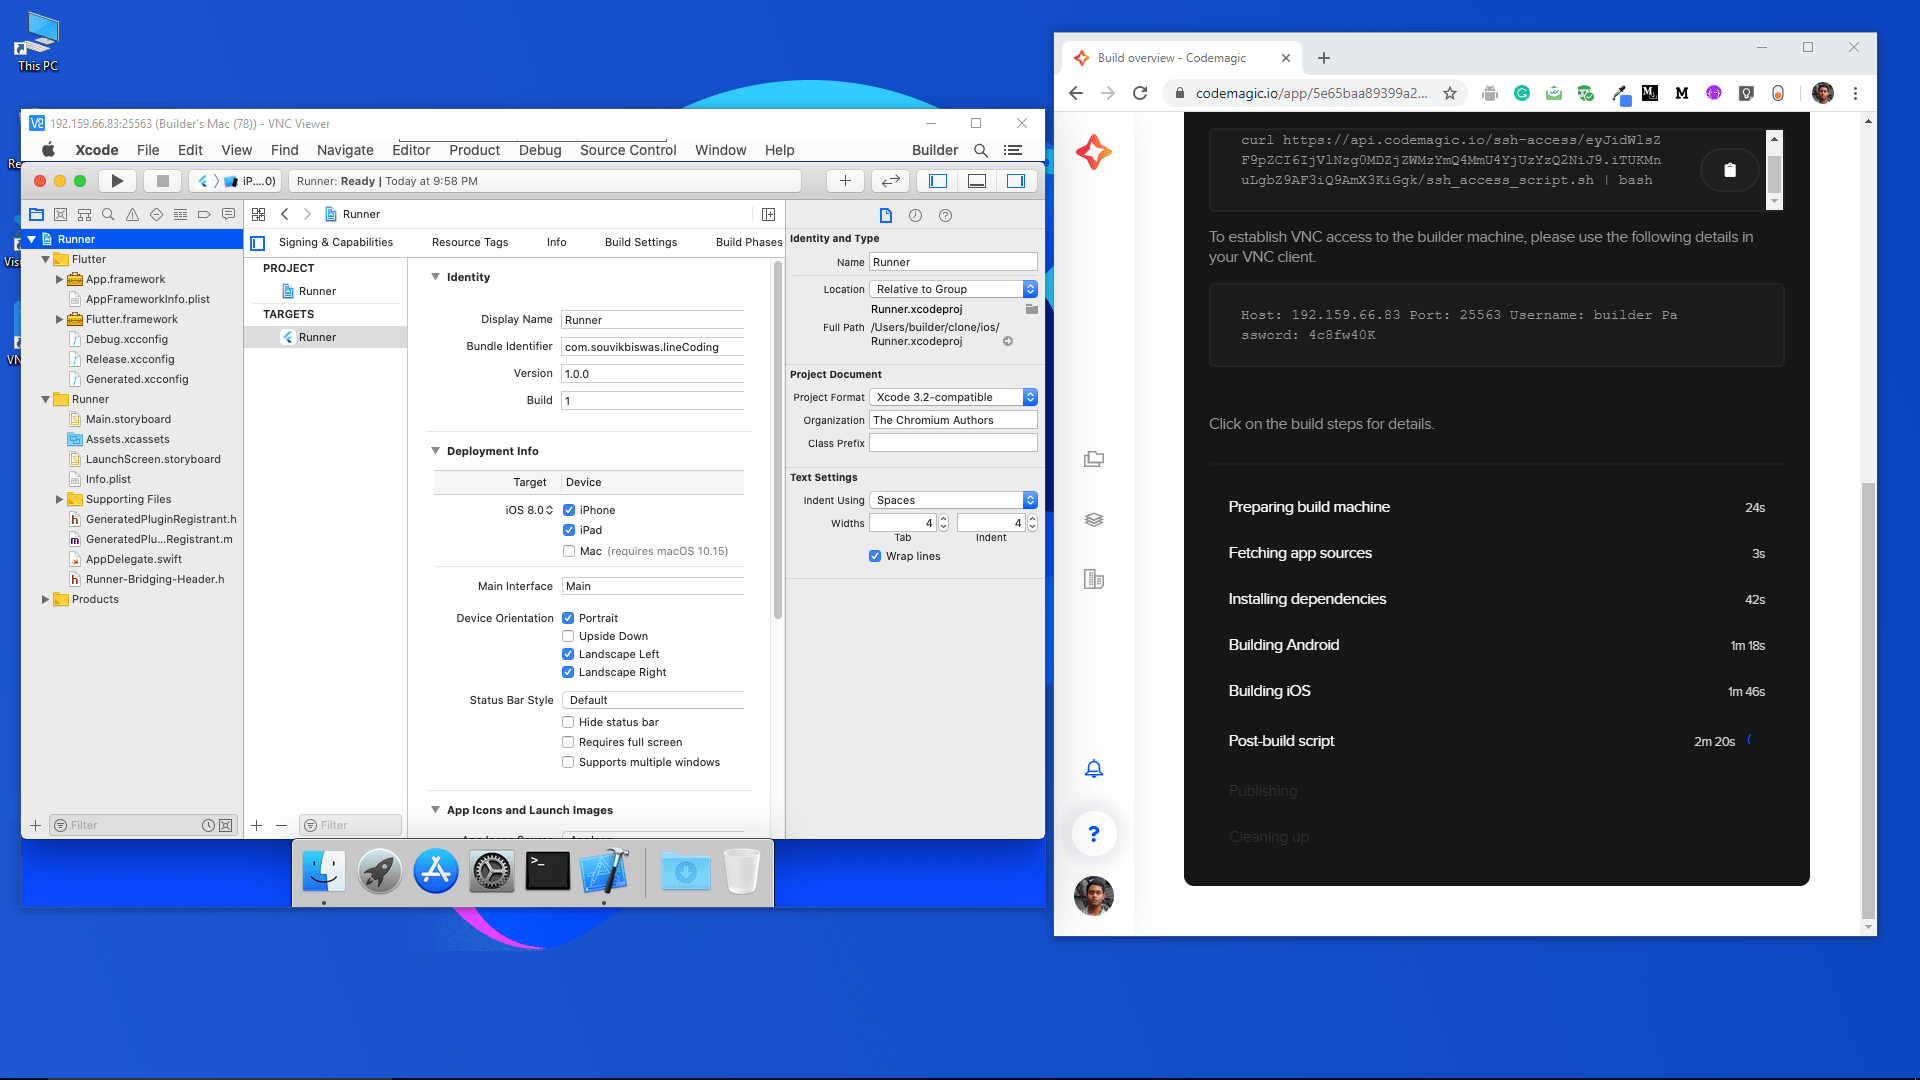
Task: Select AppDelegate.swift in the navigator
Action: (x=132, y=559)
